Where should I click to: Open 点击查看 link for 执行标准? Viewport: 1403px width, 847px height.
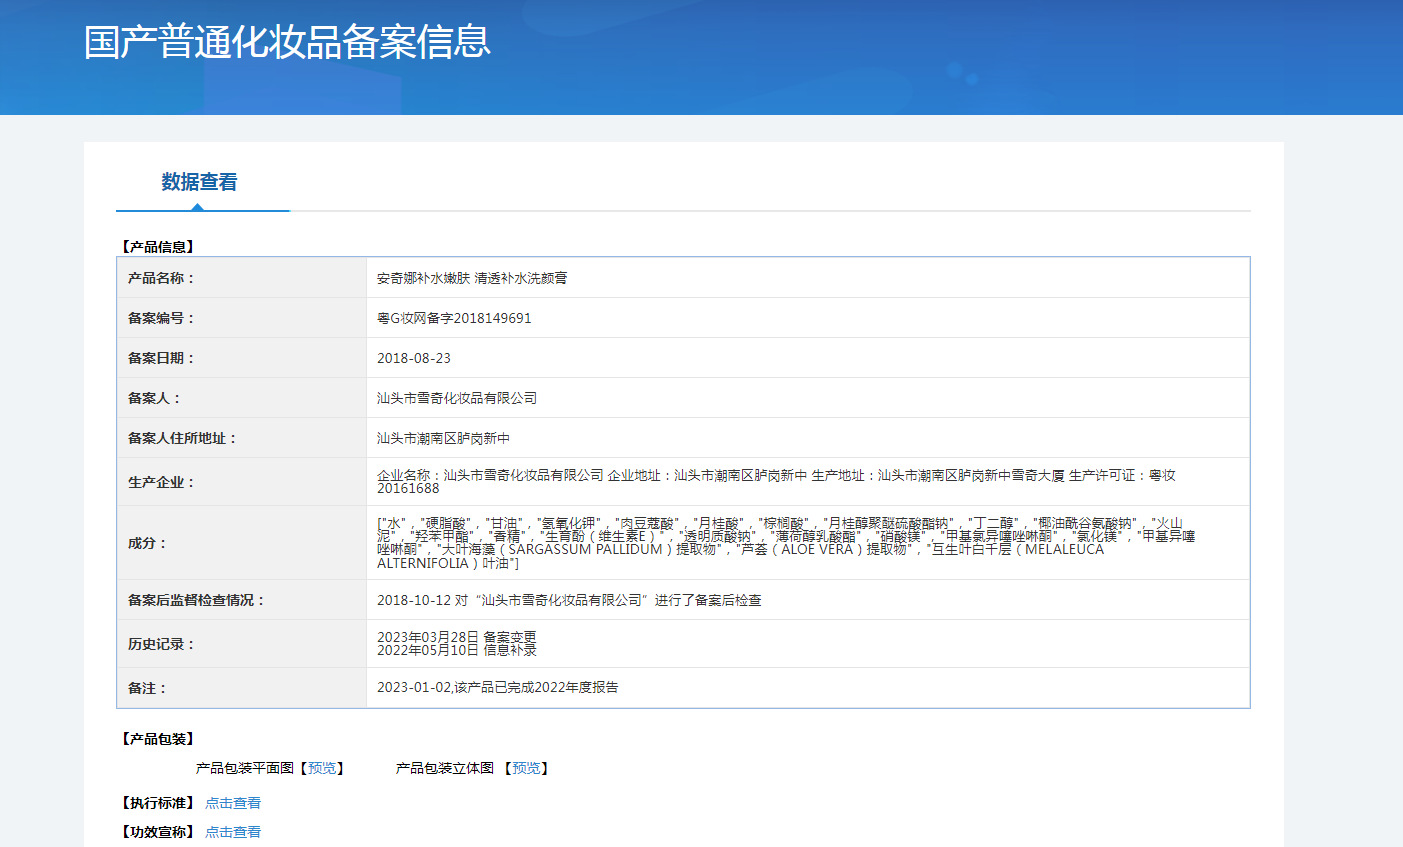click(x=233, y=803)
